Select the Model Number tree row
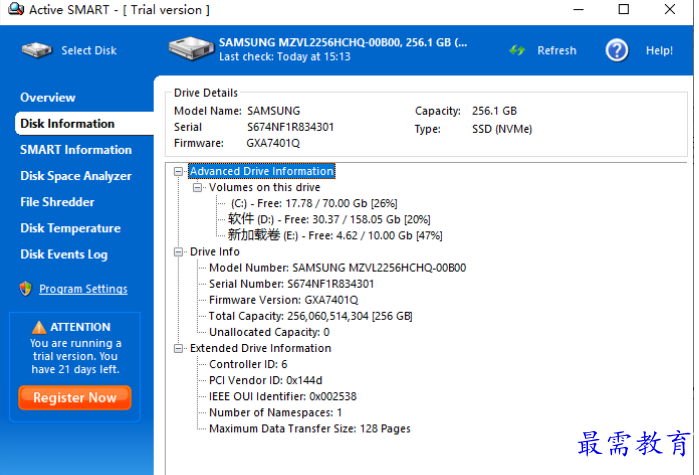The image size is (699, 475). 337,268
